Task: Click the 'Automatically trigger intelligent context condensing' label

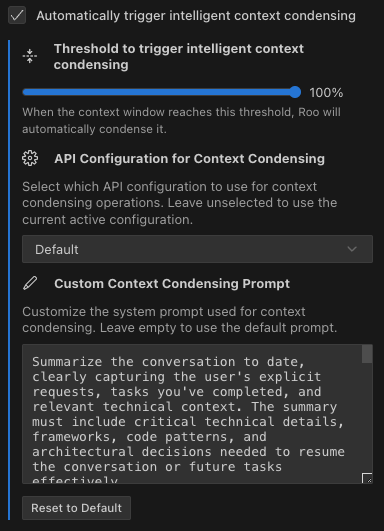Action: click(196, 16)
